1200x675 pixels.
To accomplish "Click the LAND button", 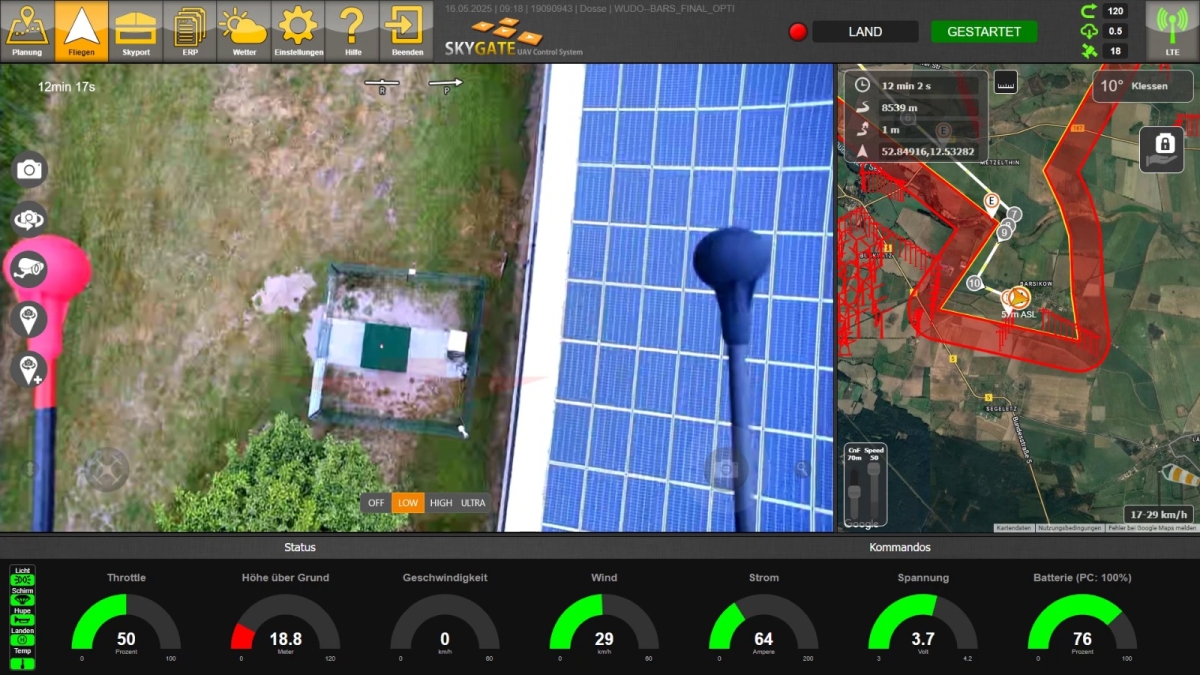I will [865, 32].
